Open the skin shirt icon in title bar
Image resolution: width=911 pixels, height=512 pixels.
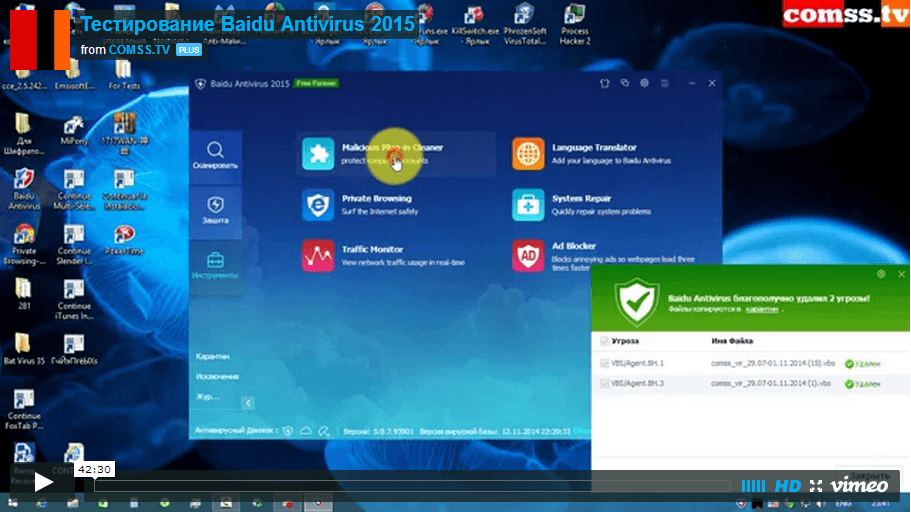pyautogui.click(x=605, y=83)
